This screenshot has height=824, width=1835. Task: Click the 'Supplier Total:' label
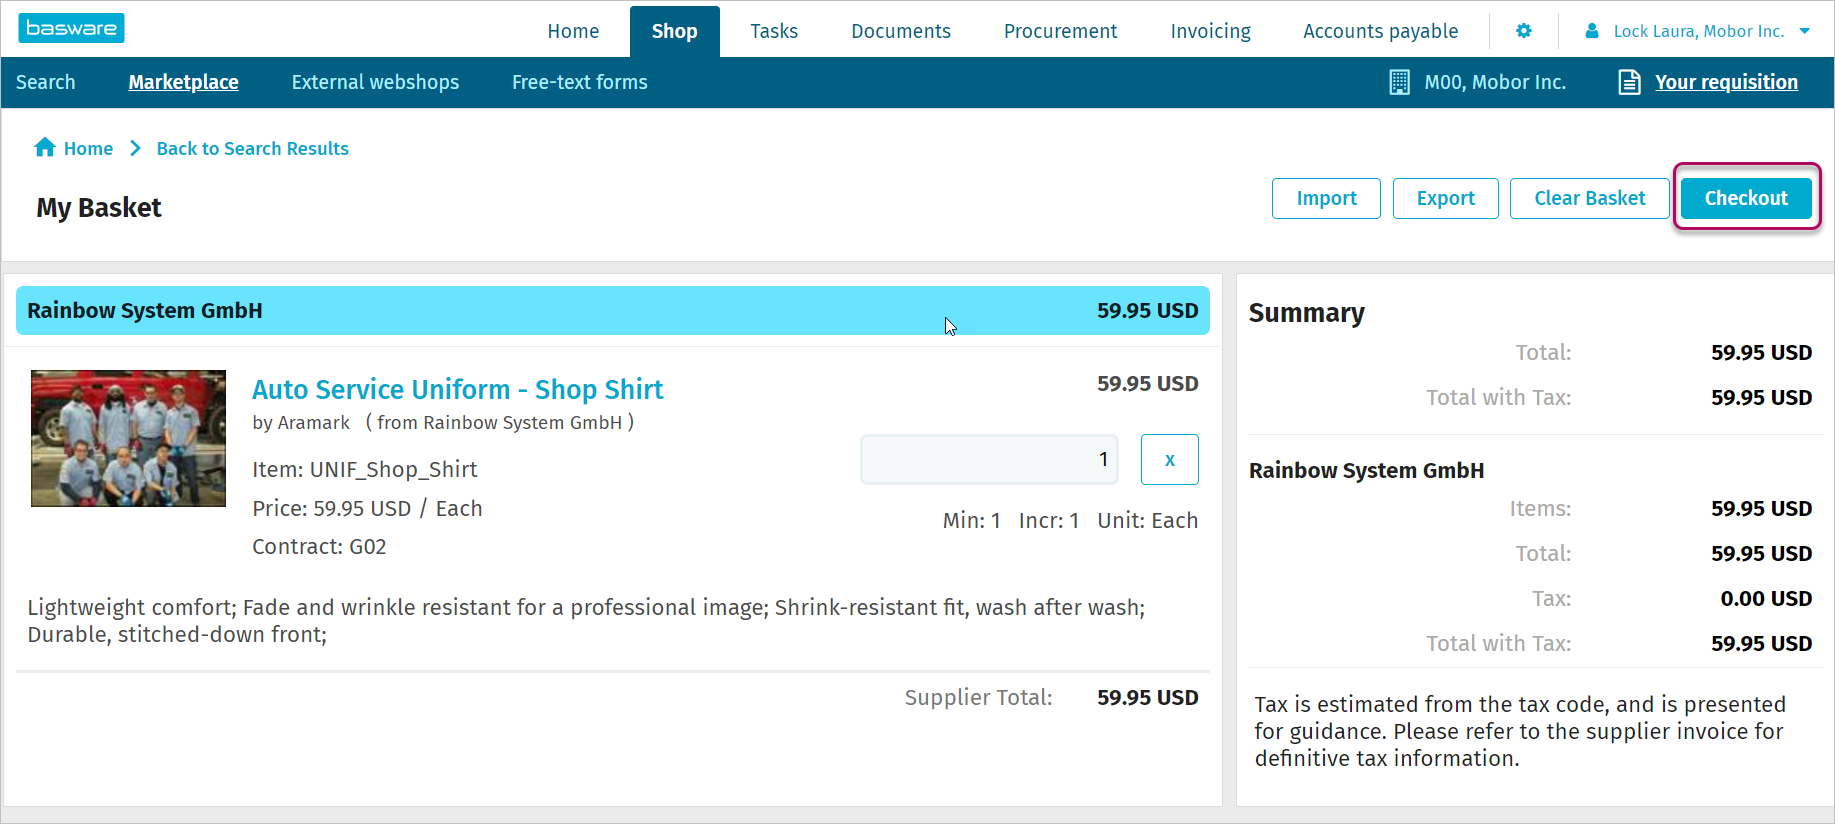coord(979,697)
